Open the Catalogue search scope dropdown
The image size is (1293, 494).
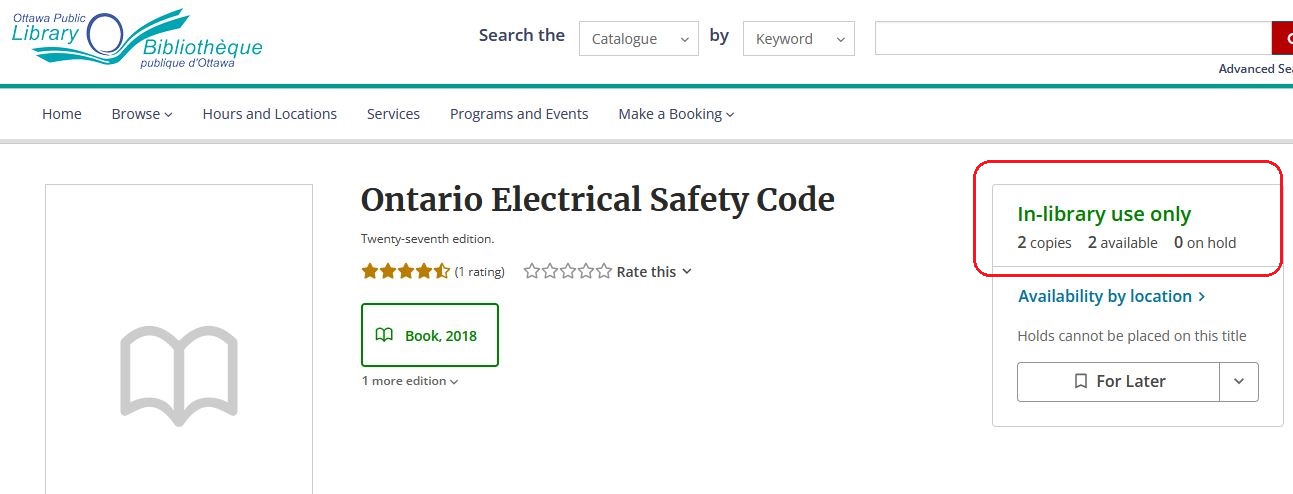click(639, 38)
